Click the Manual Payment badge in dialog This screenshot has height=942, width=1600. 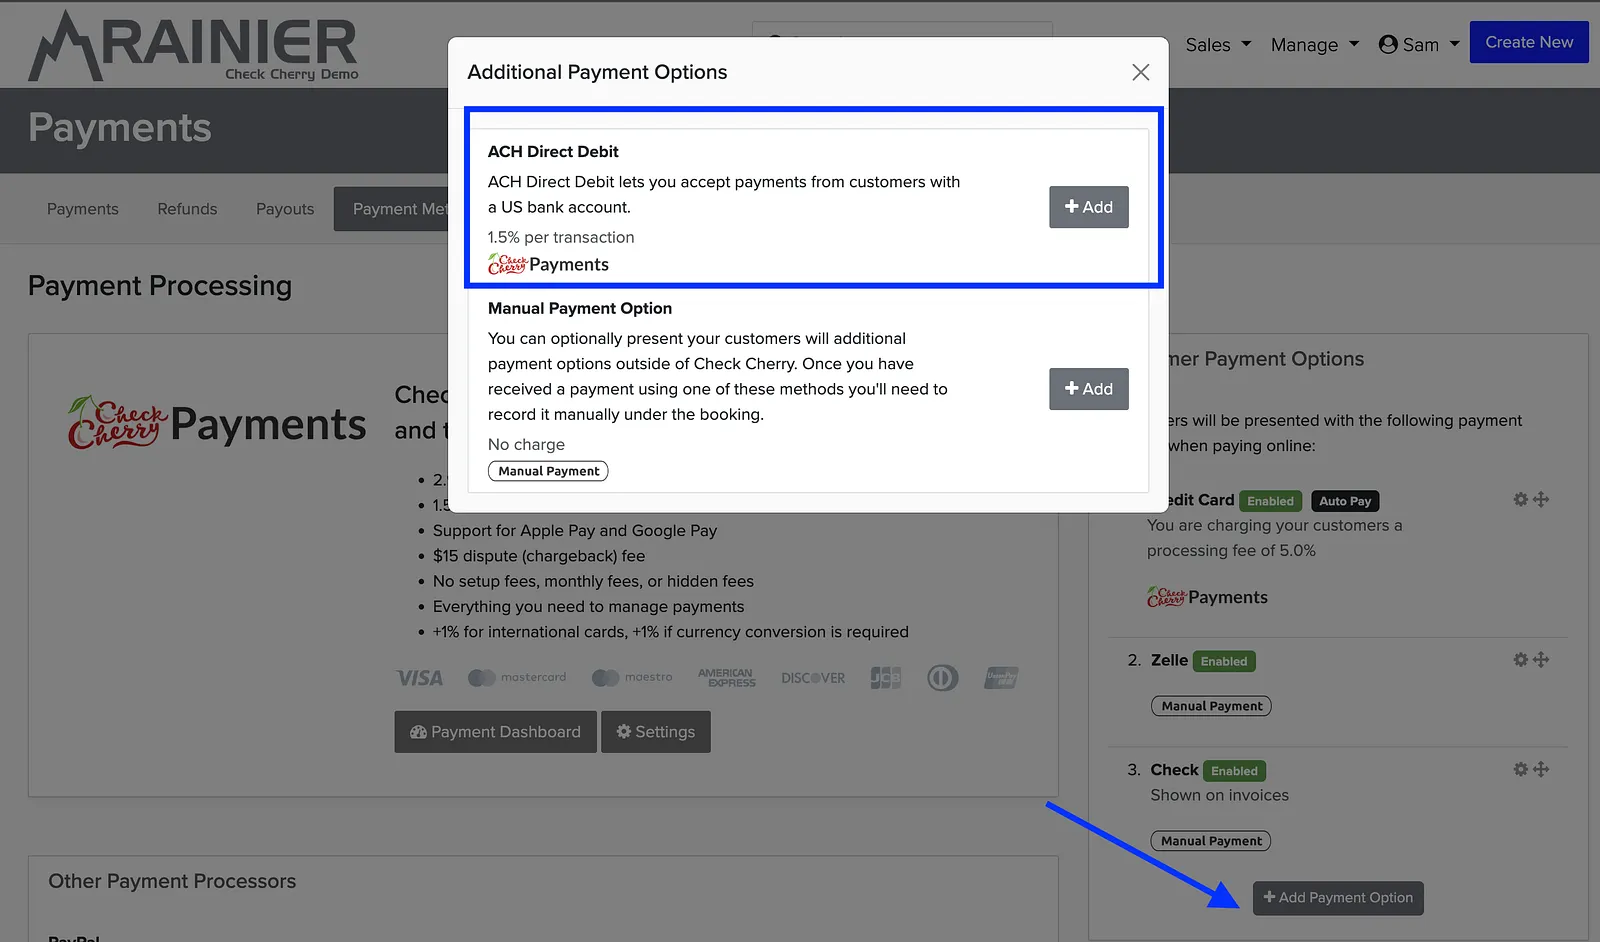point(548,471)
